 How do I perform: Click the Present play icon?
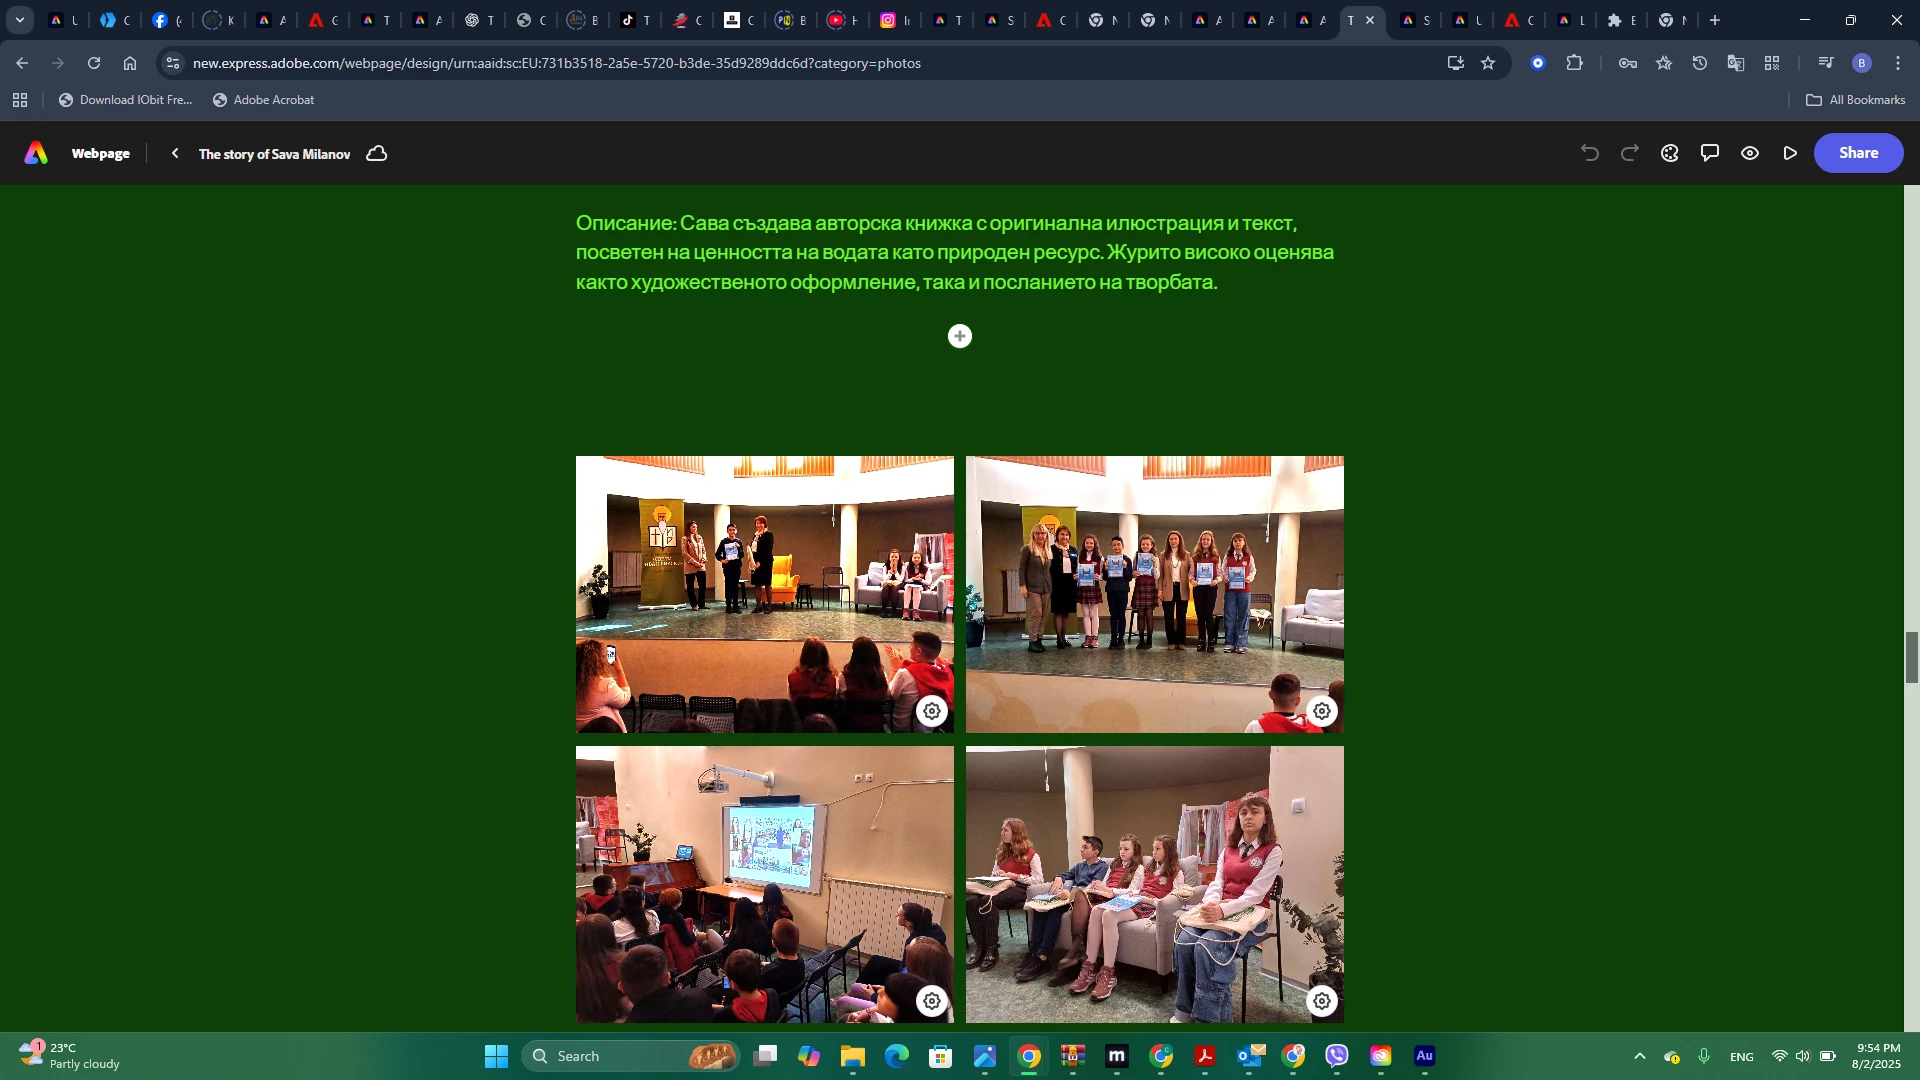click(1790, 153)
